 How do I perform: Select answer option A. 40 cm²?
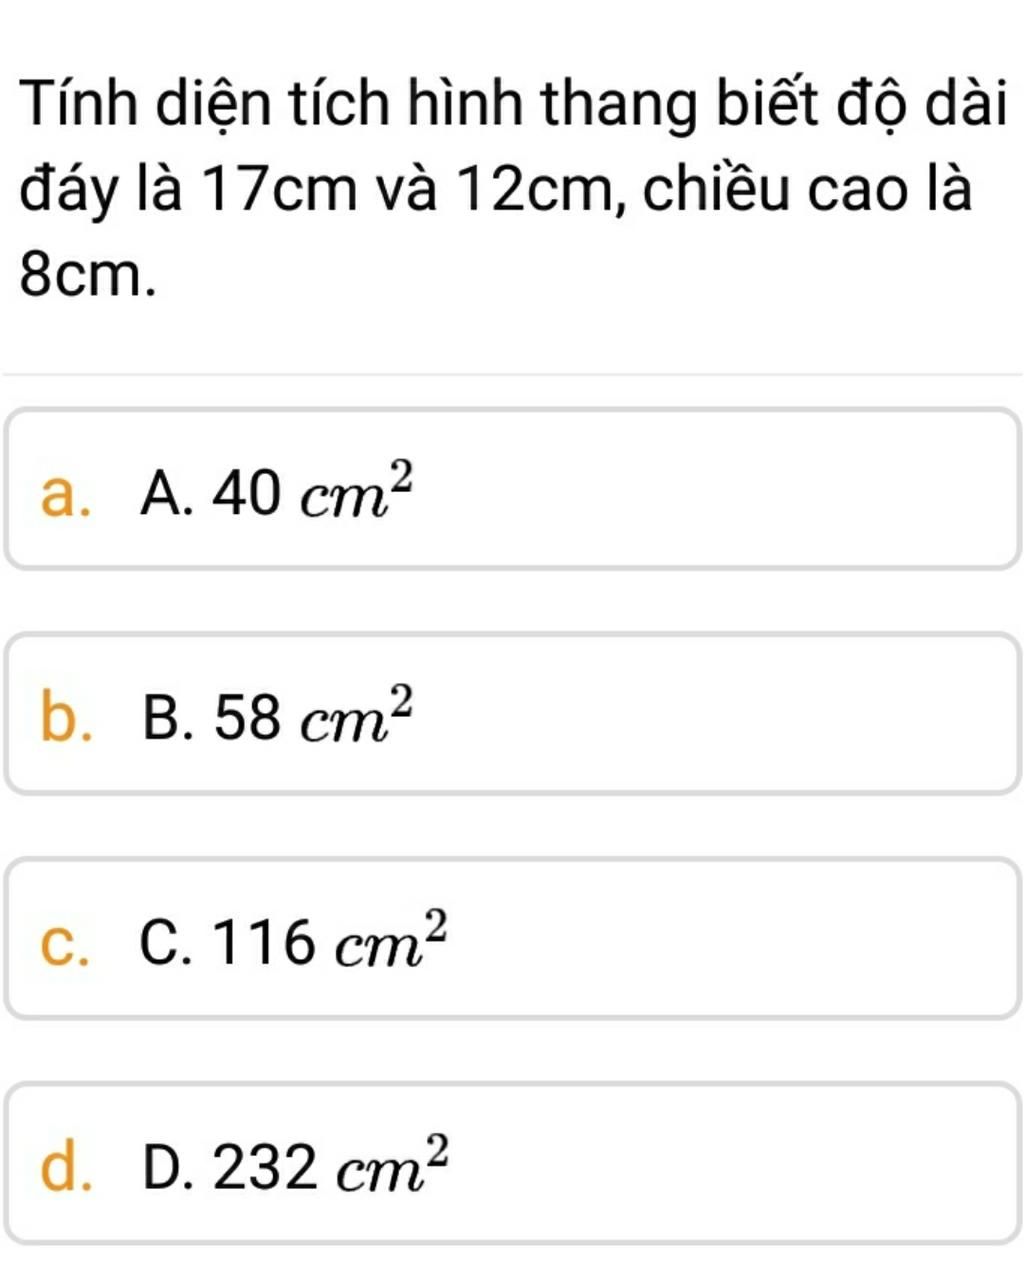(x=512, y=489)
